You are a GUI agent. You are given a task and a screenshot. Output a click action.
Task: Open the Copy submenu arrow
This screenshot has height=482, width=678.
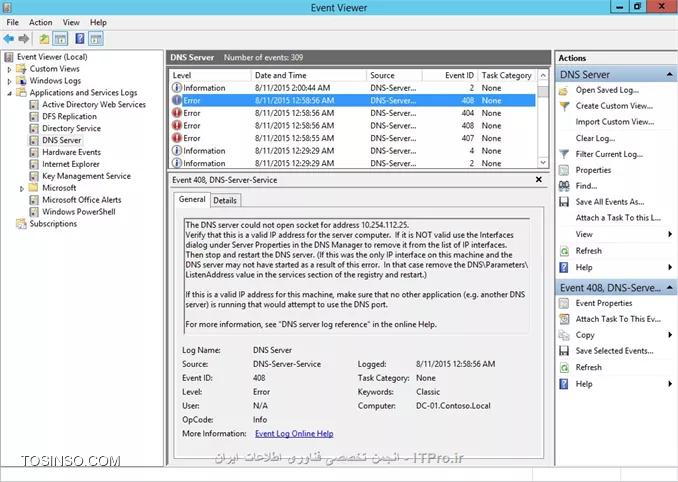click(x=670, y=335)
